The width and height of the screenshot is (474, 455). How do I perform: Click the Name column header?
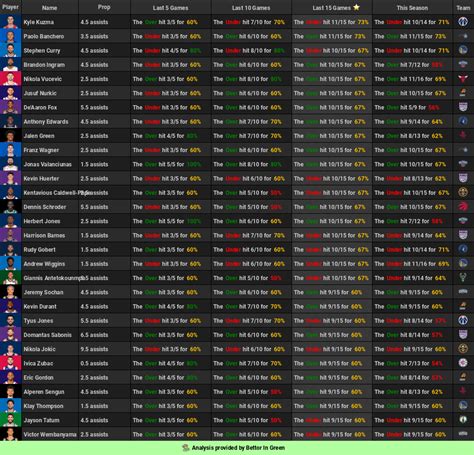coord(49,8)
